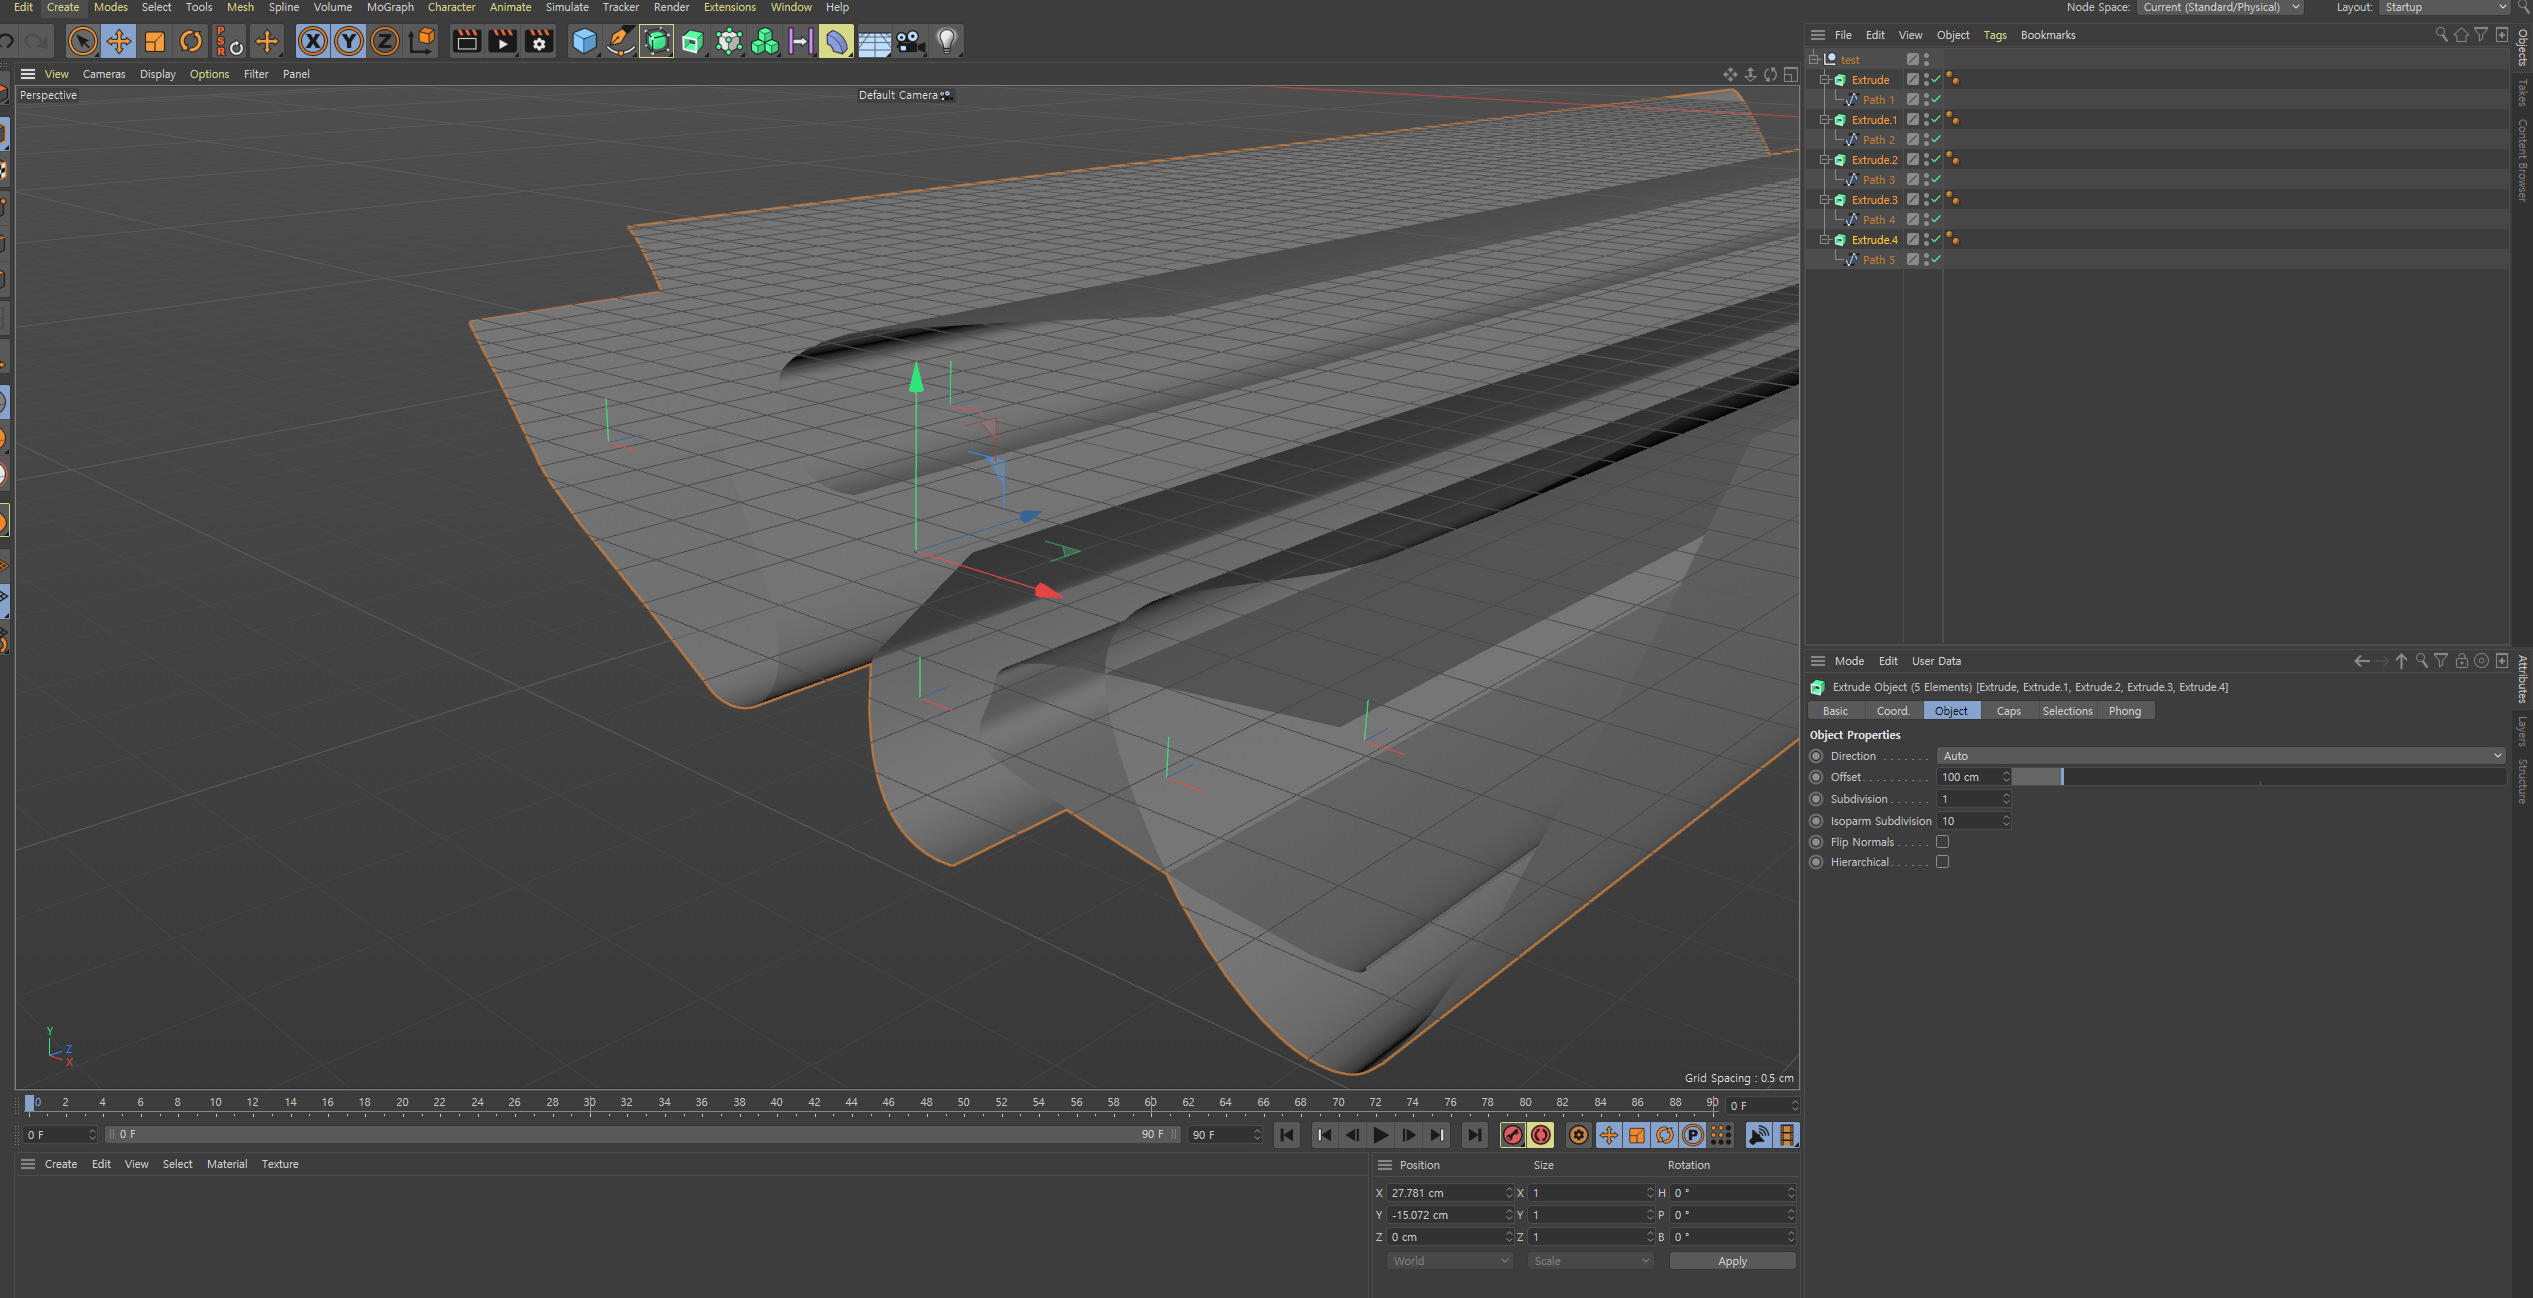This screenshot has height=1298, width=2533.
Task: Switch to the Phong tab
Action: click(2124, 711)
